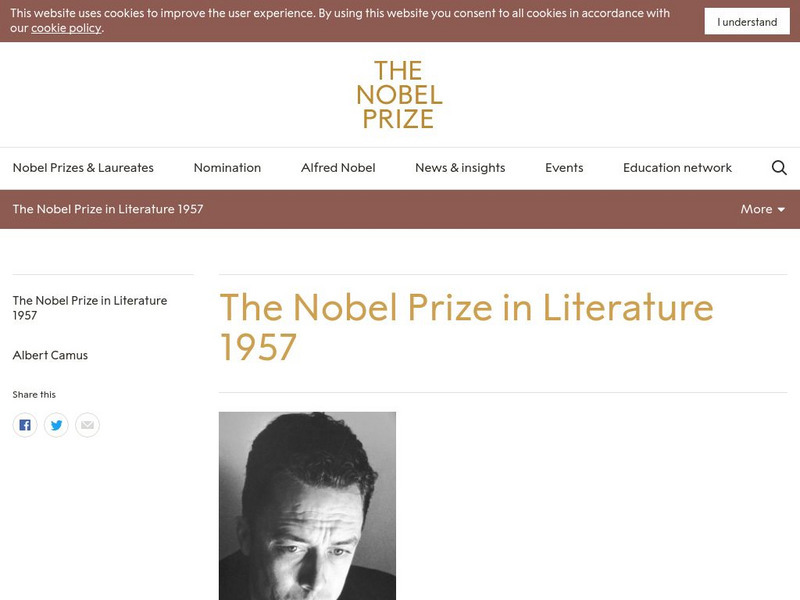
Task: Open the Nomination menu item
Action: (x=227, y=168)
